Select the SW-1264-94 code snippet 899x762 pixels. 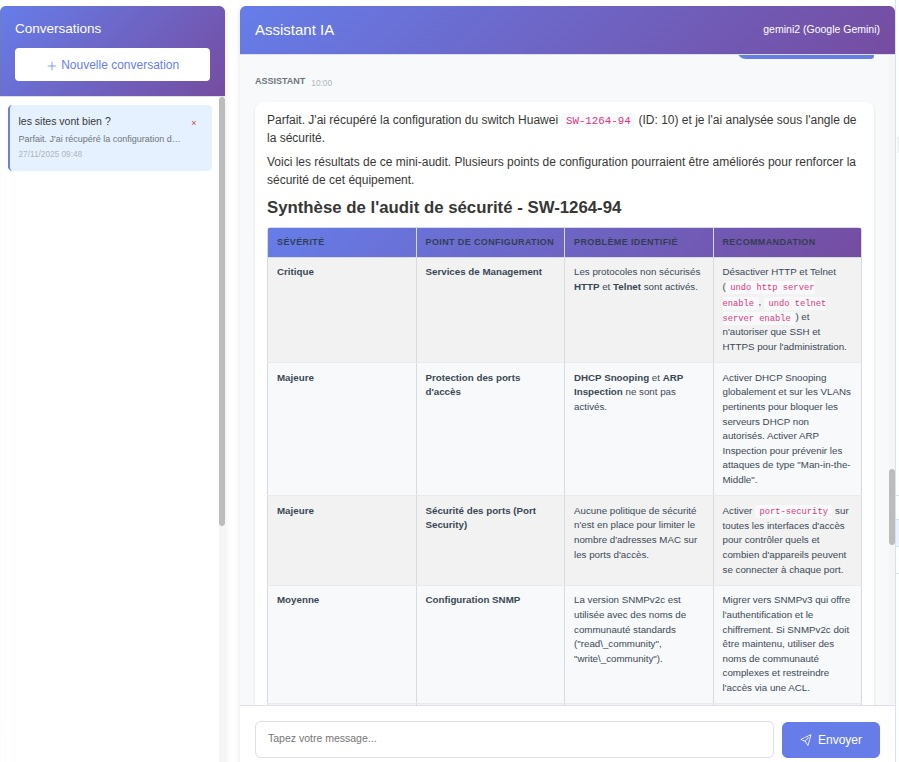598,120
